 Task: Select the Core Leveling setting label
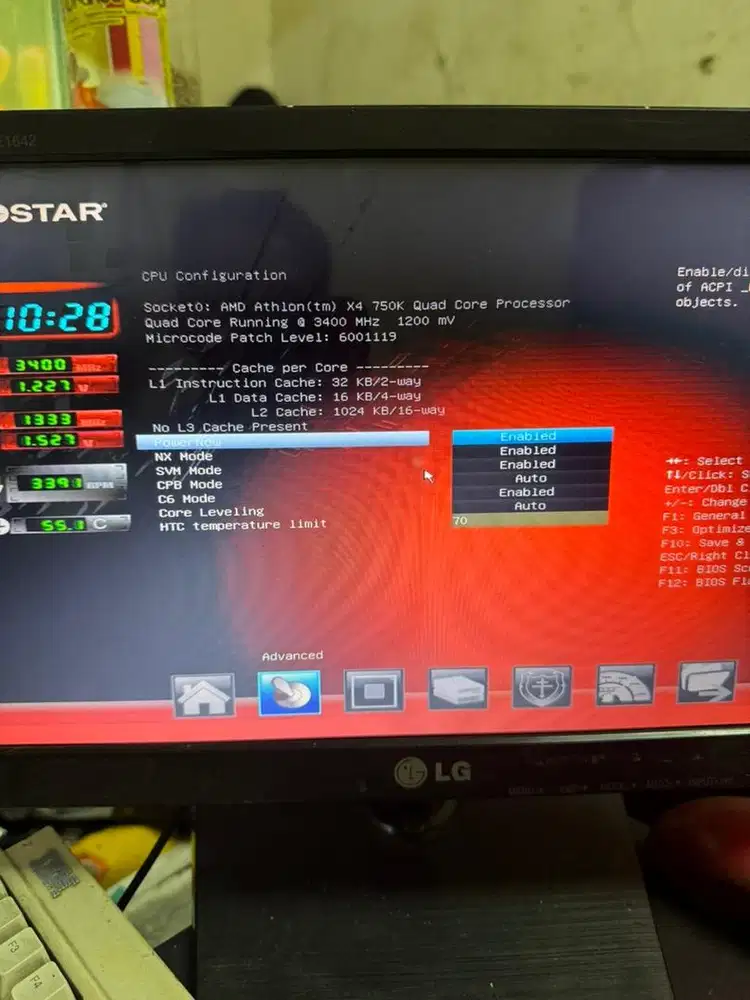[211, 512]
